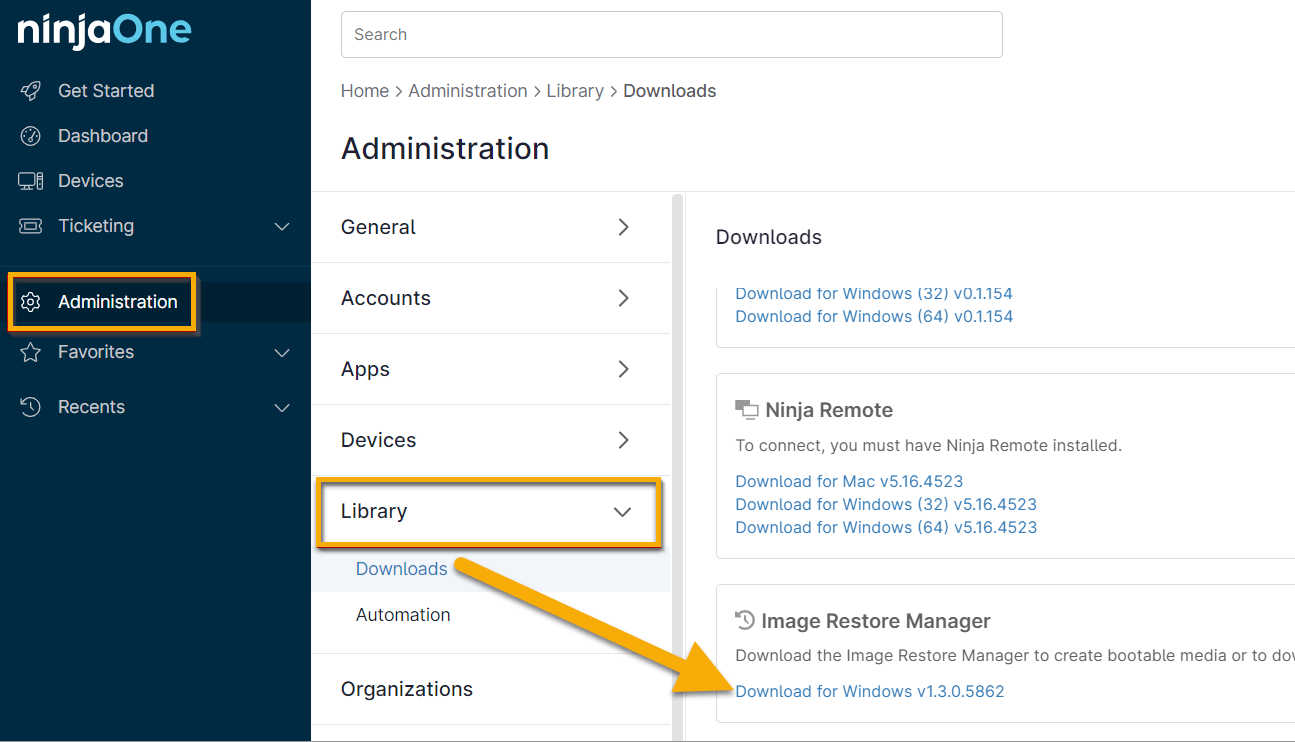
Task: Click into the Search field
Action: pyautogui.click(x=671, y=35)
